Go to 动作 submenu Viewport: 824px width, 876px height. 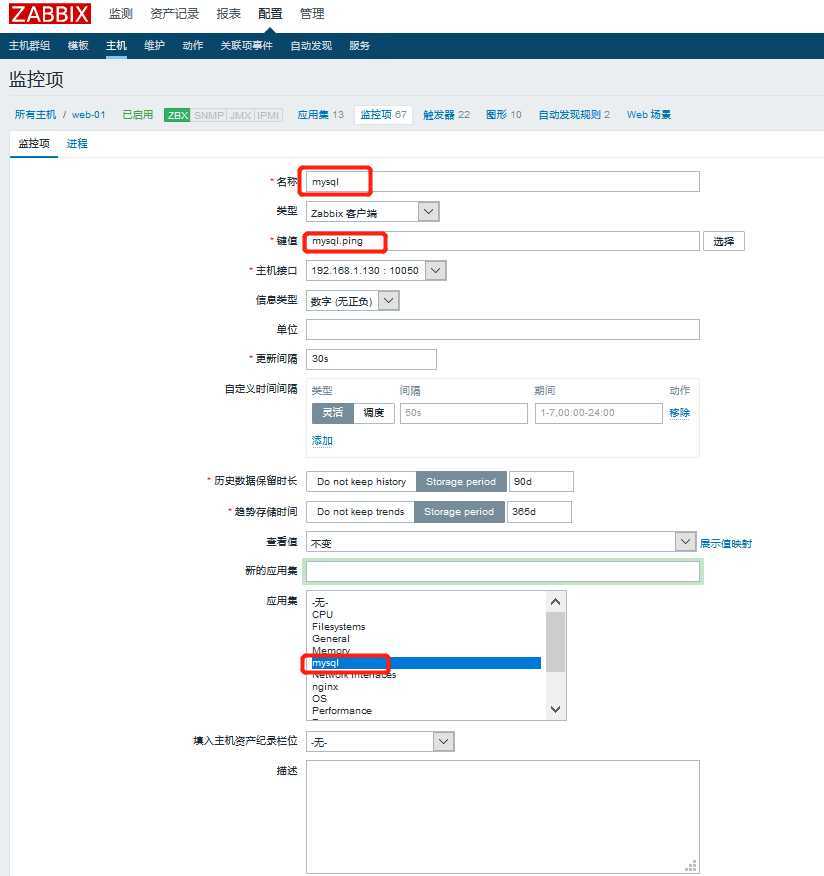tap(193, 46)
